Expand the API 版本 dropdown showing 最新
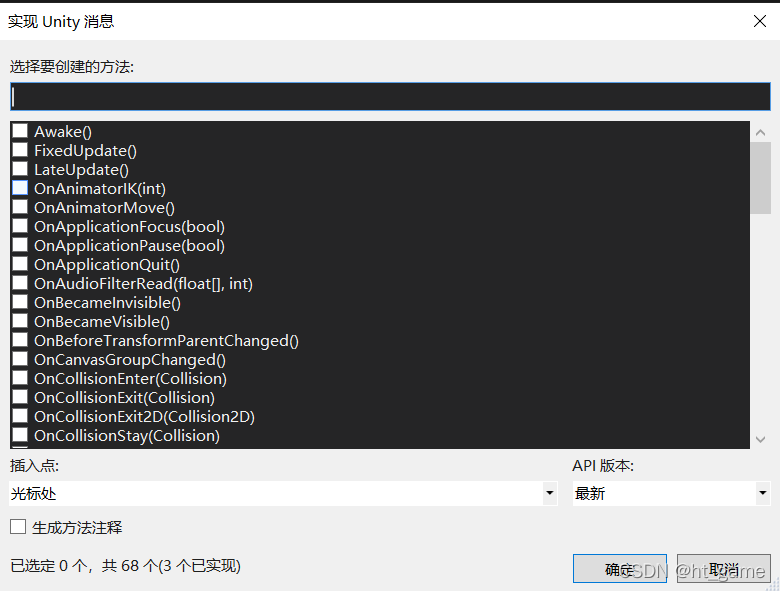The width and height of the screenshot is (780, 591). pyautogui.click(x=671, y=493)
